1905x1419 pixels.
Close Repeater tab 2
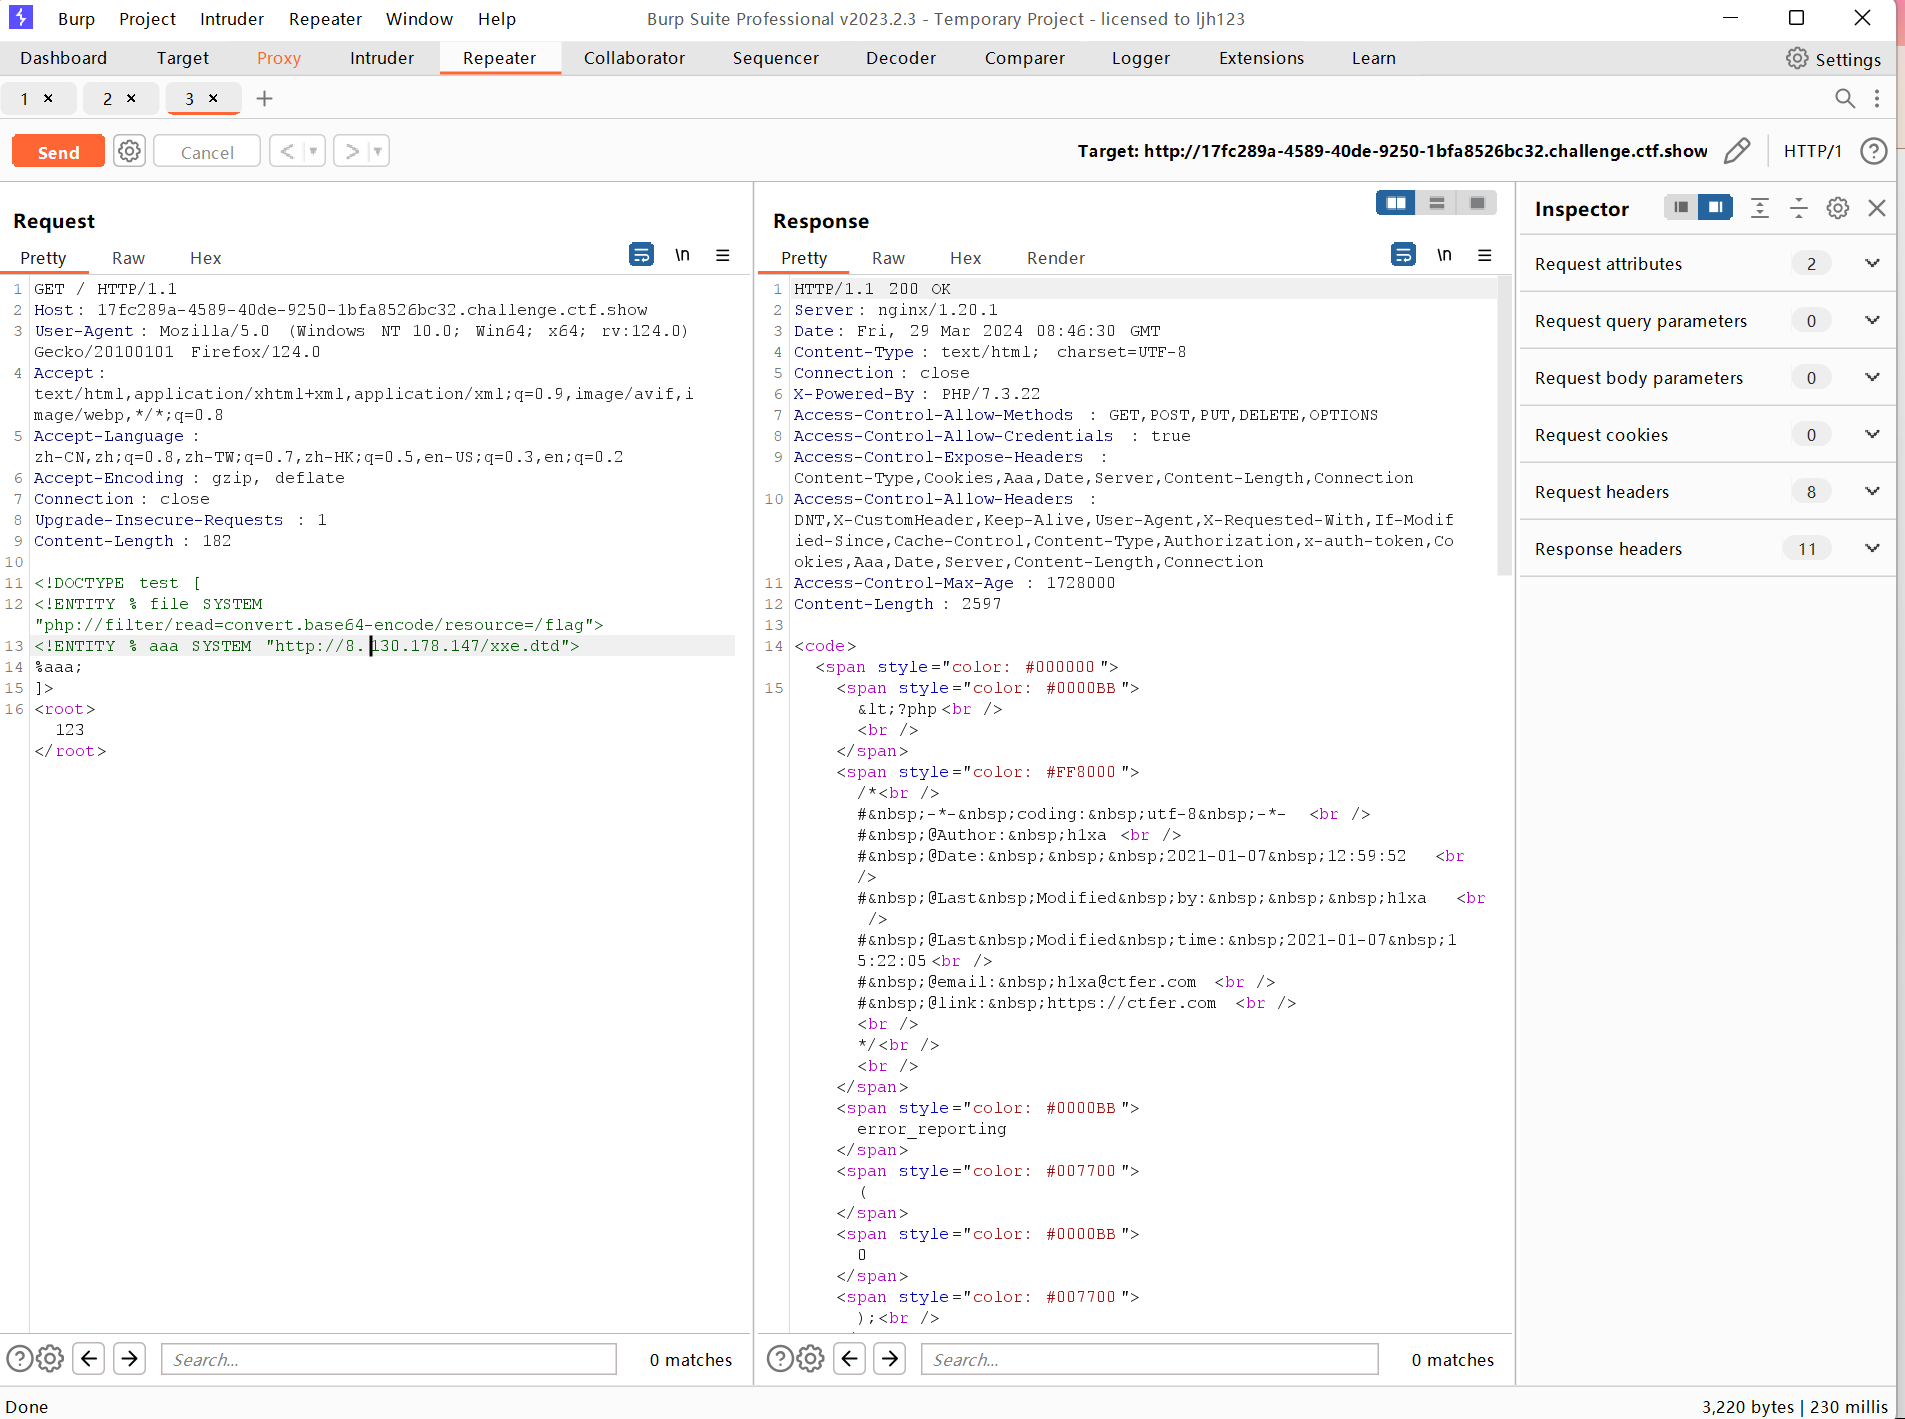[x=131, y=98]
